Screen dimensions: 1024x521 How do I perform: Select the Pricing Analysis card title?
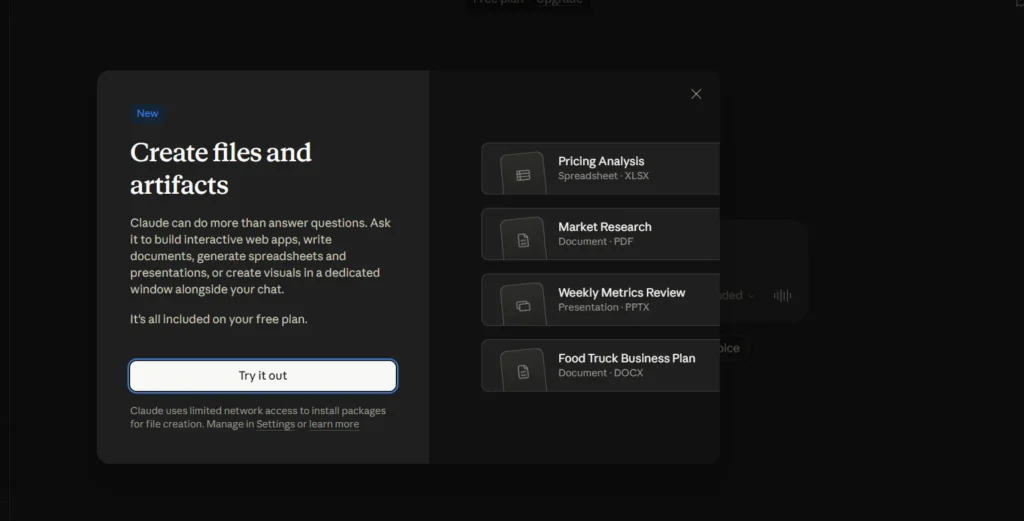coord(601,161)
